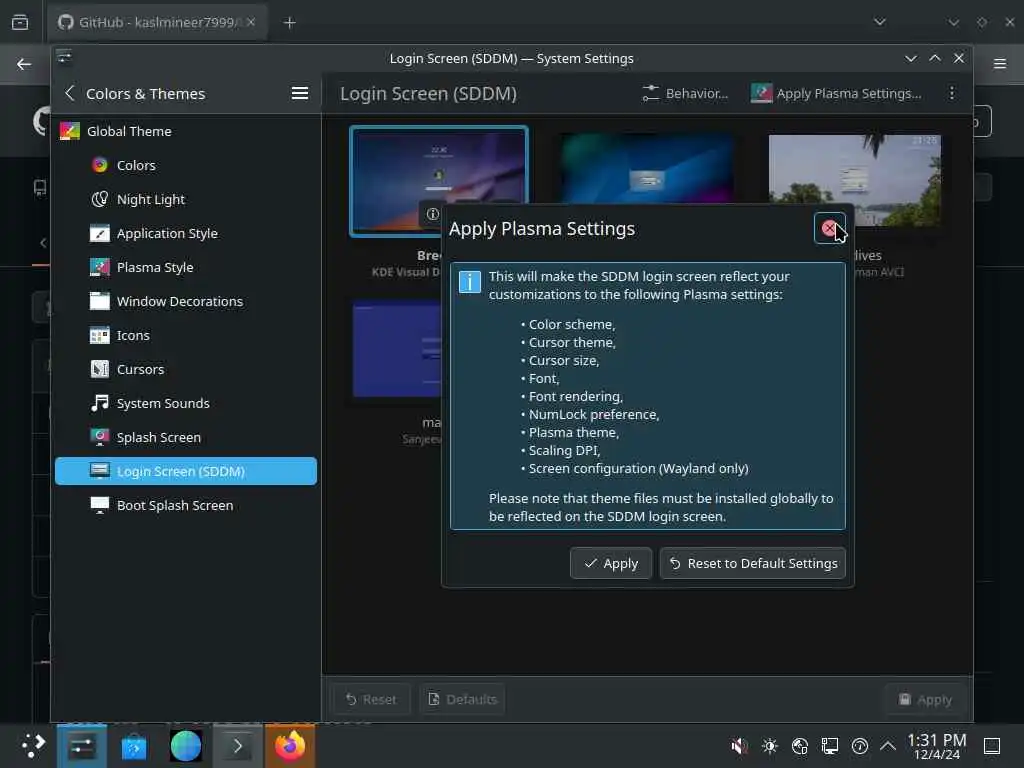
Task: Click the updates tray icon
Action: click(860, 746)
